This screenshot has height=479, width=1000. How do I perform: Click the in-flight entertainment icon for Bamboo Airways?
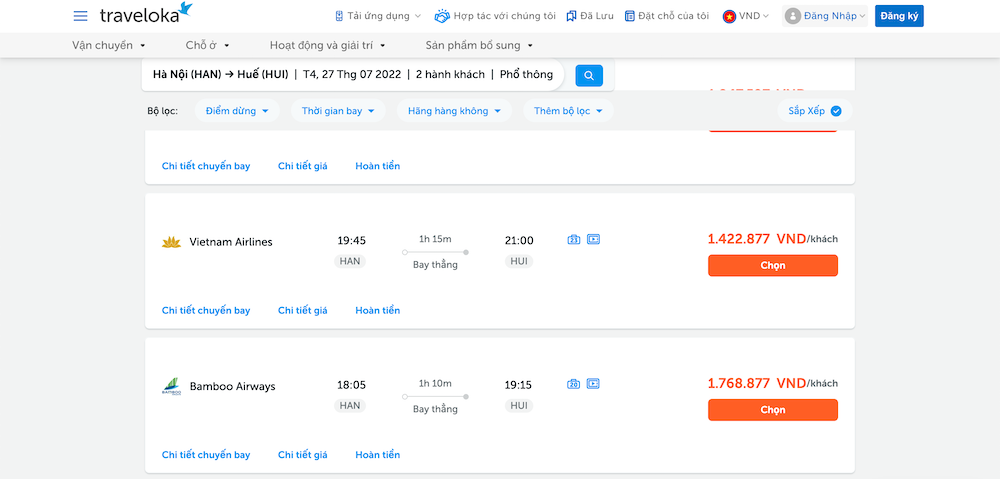[593, 384]
